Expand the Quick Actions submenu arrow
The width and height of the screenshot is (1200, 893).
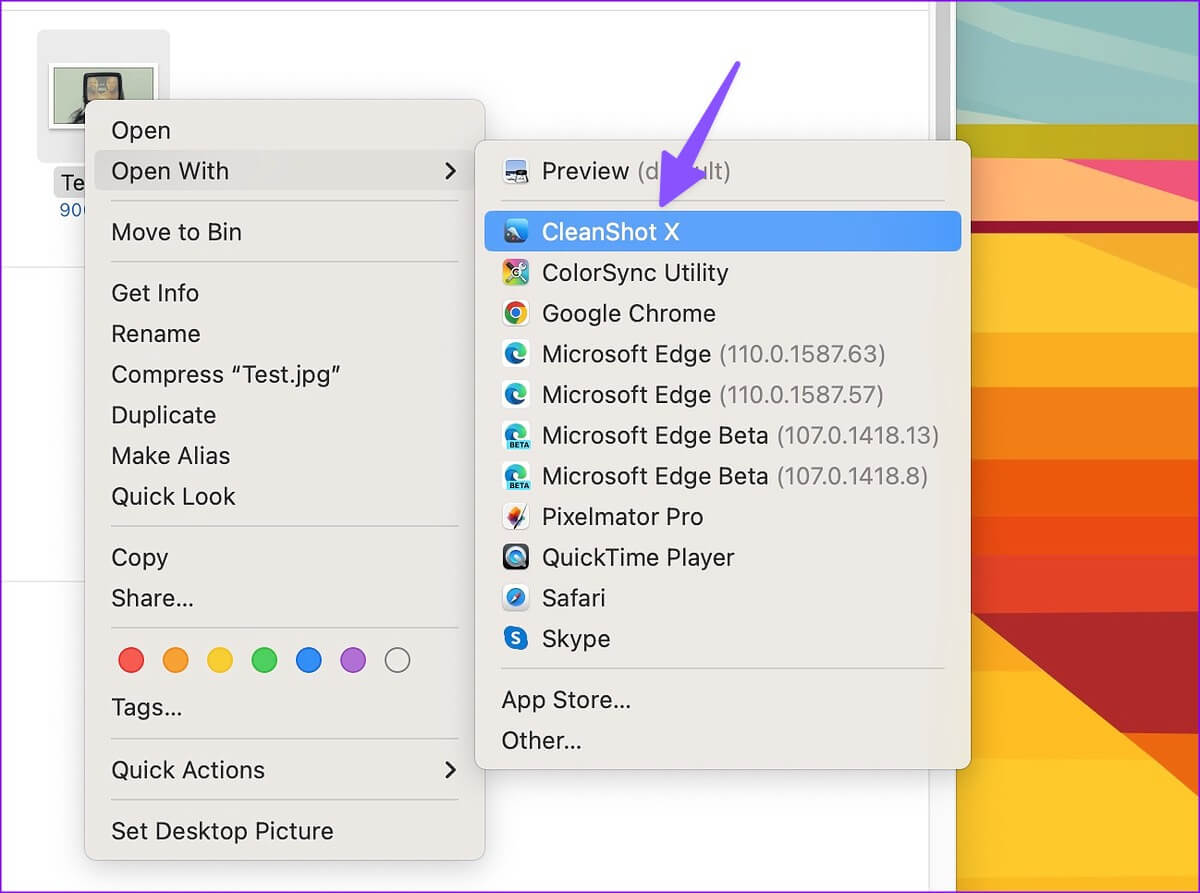pos(450,770)
